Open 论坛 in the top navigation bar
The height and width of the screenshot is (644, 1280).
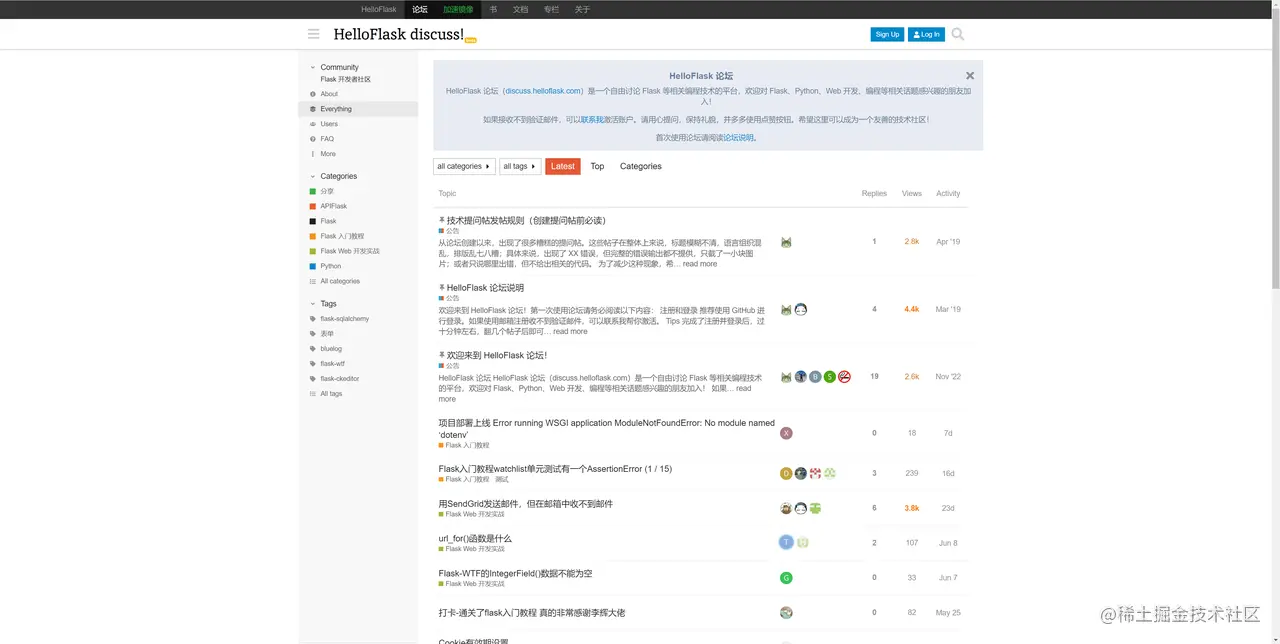click(x=420, y=9)
